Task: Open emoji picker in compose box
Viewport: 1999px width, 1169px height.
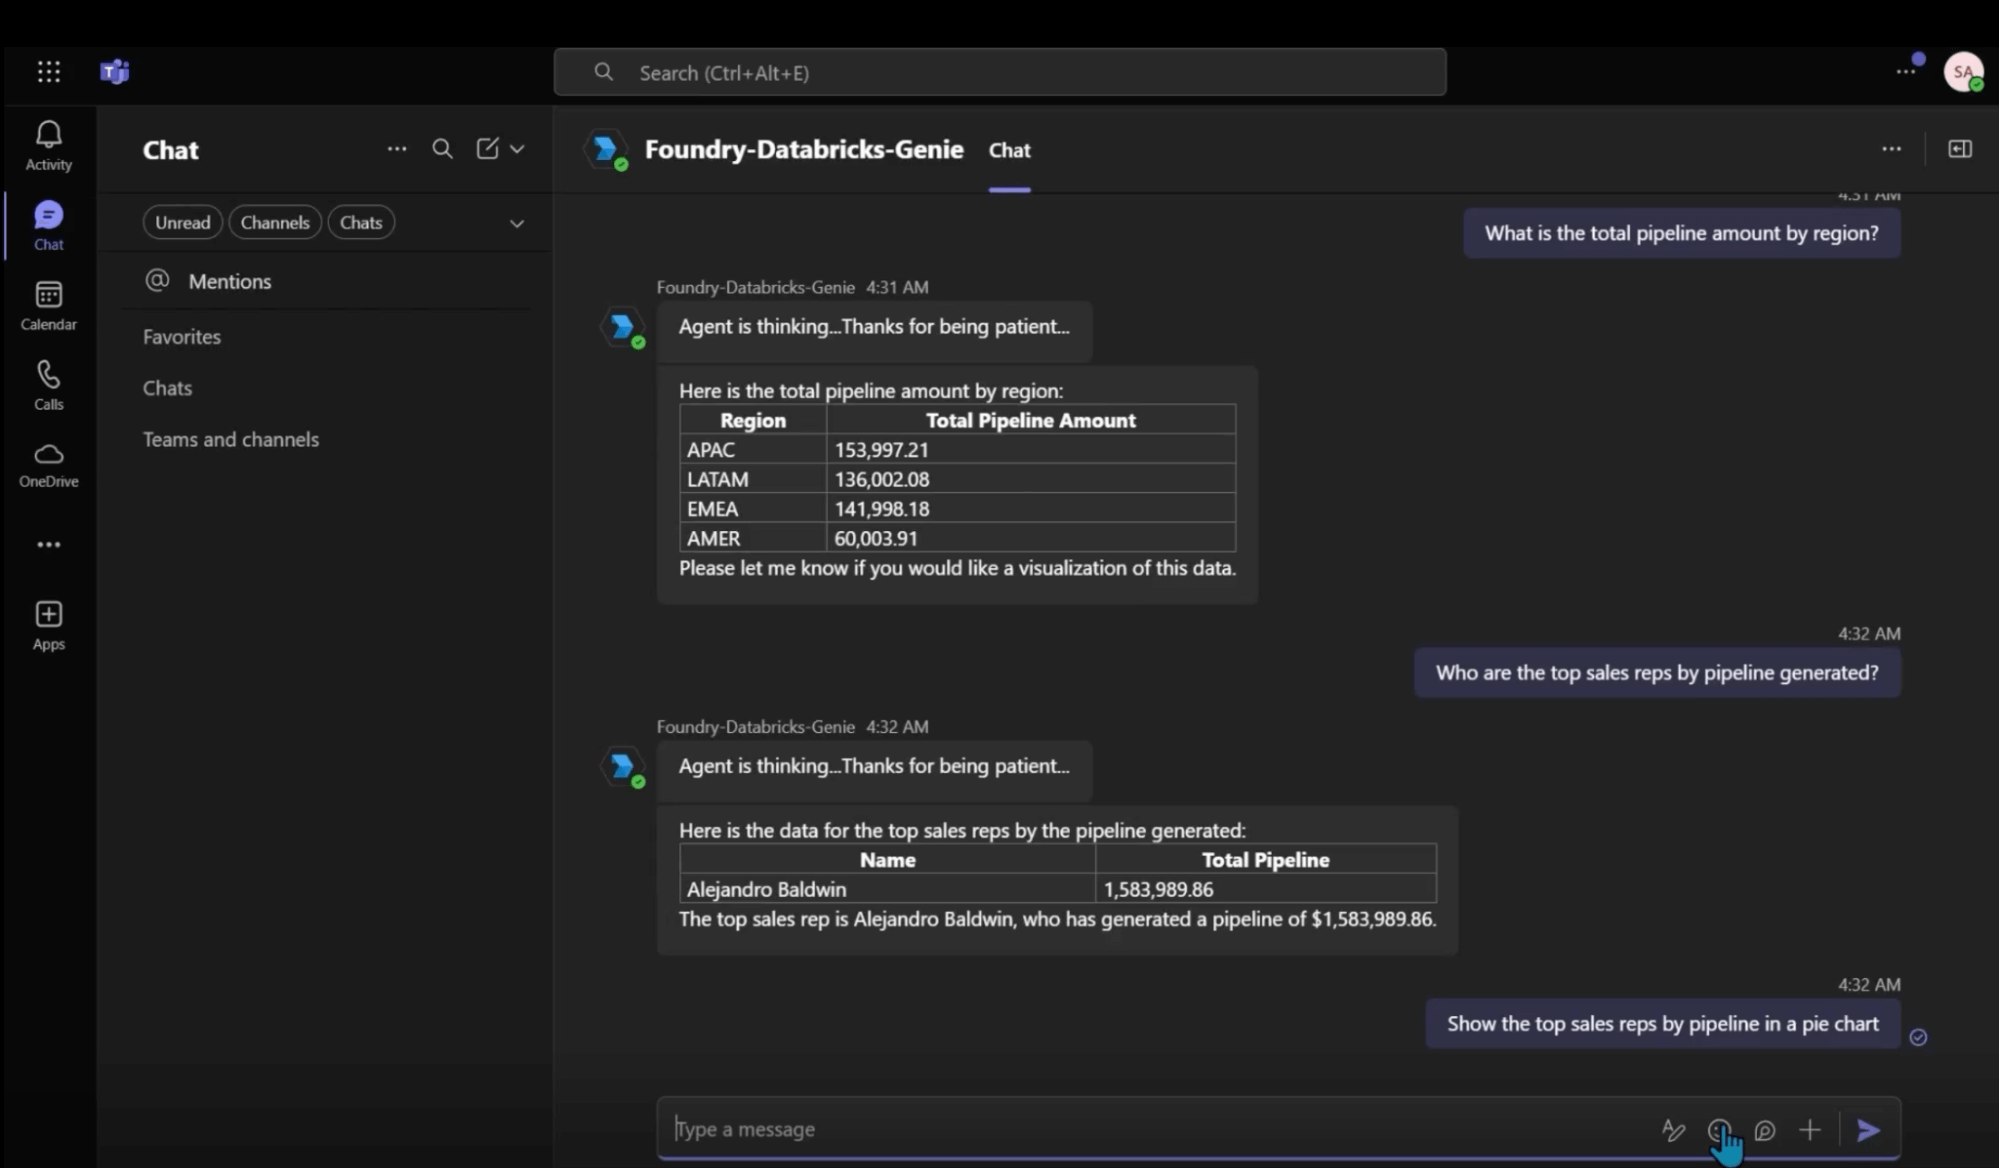Action: 1719,1130
